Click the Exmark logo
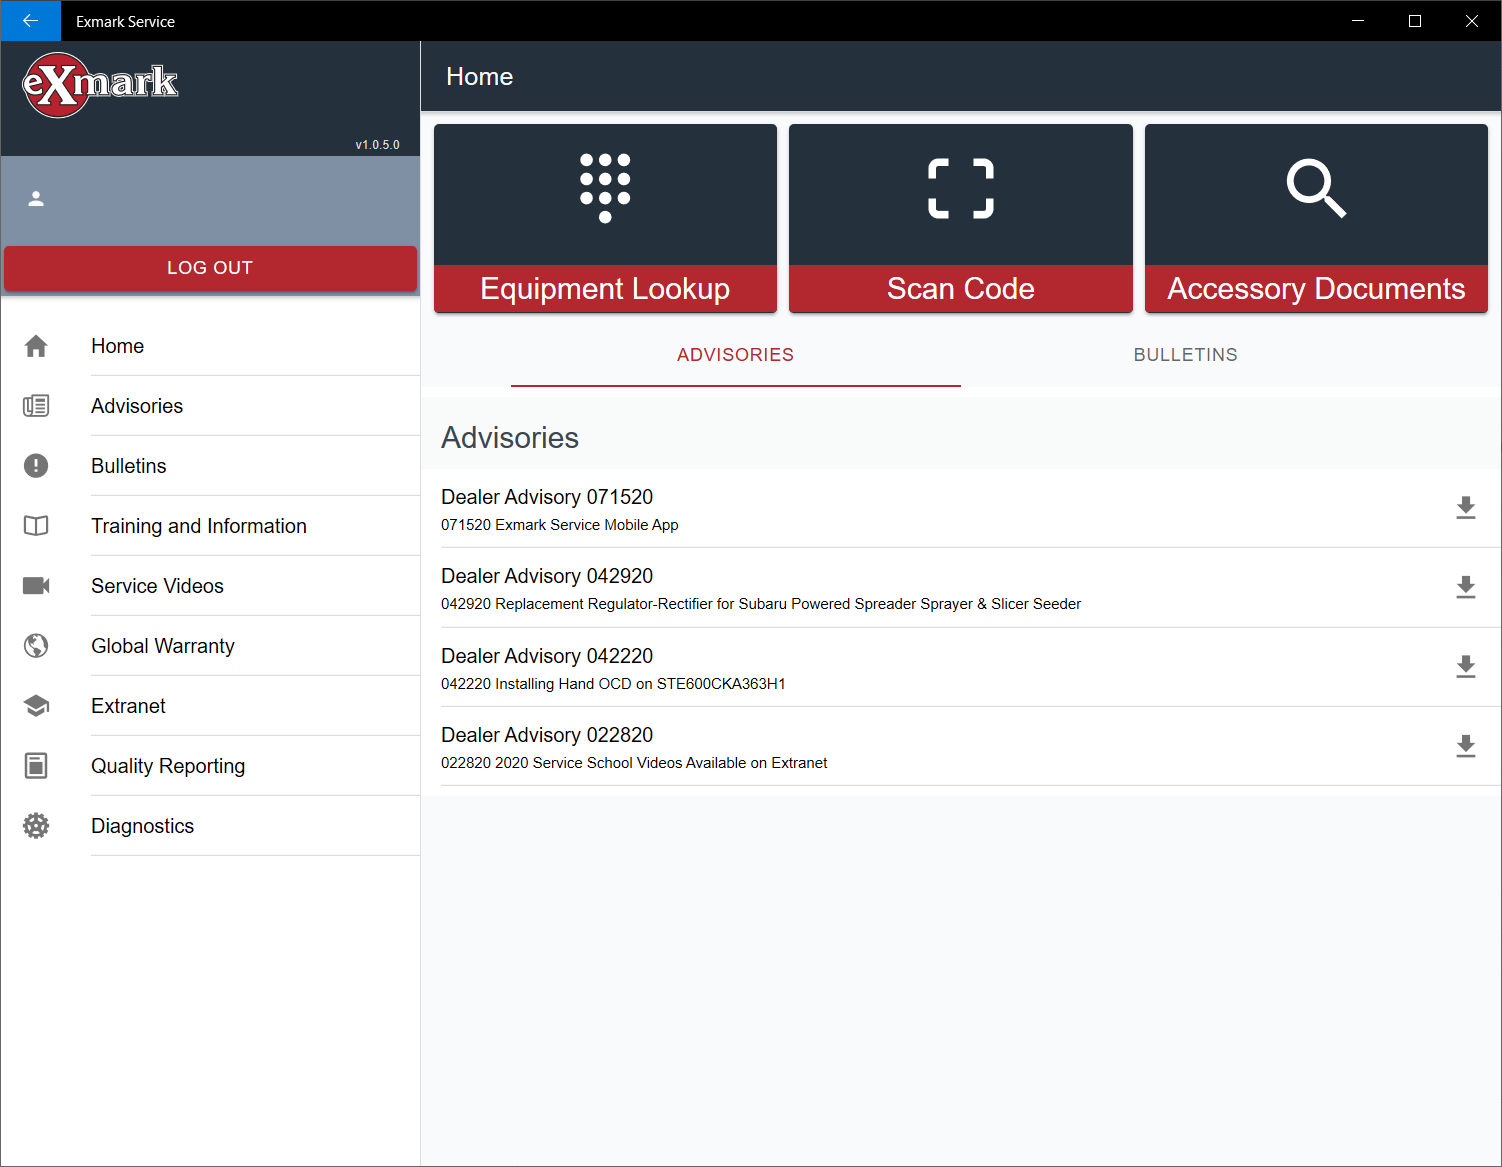This screenshot has width=1502, height=1167. pyautogui.click(x=100, y=85)
